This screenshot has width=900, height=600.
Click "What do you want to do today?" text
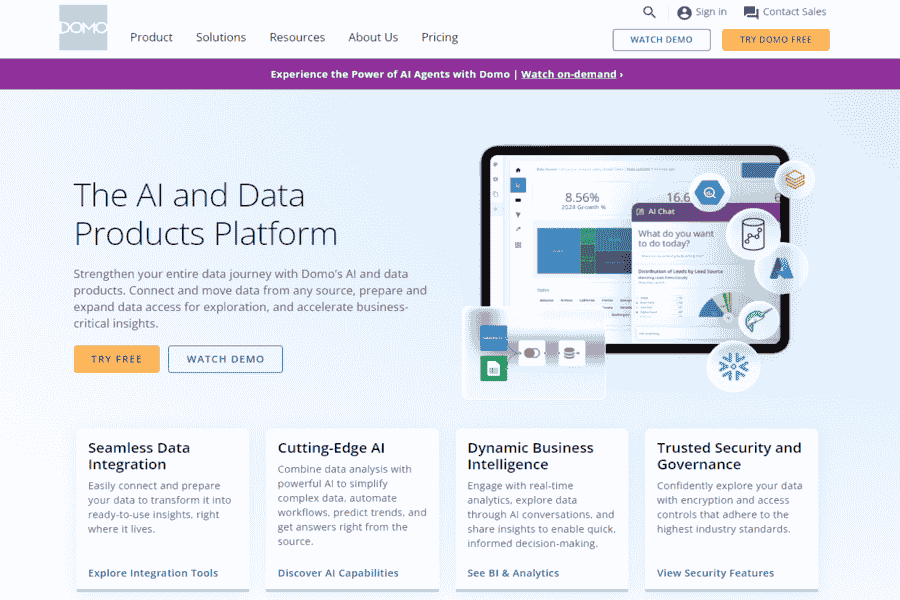[x=676, y=238]
